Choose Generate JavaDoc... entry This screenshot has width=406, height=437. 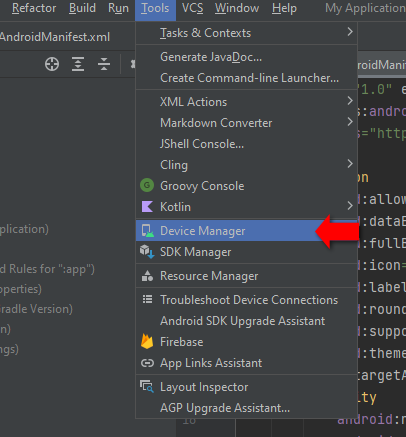(x=246, y=57)
